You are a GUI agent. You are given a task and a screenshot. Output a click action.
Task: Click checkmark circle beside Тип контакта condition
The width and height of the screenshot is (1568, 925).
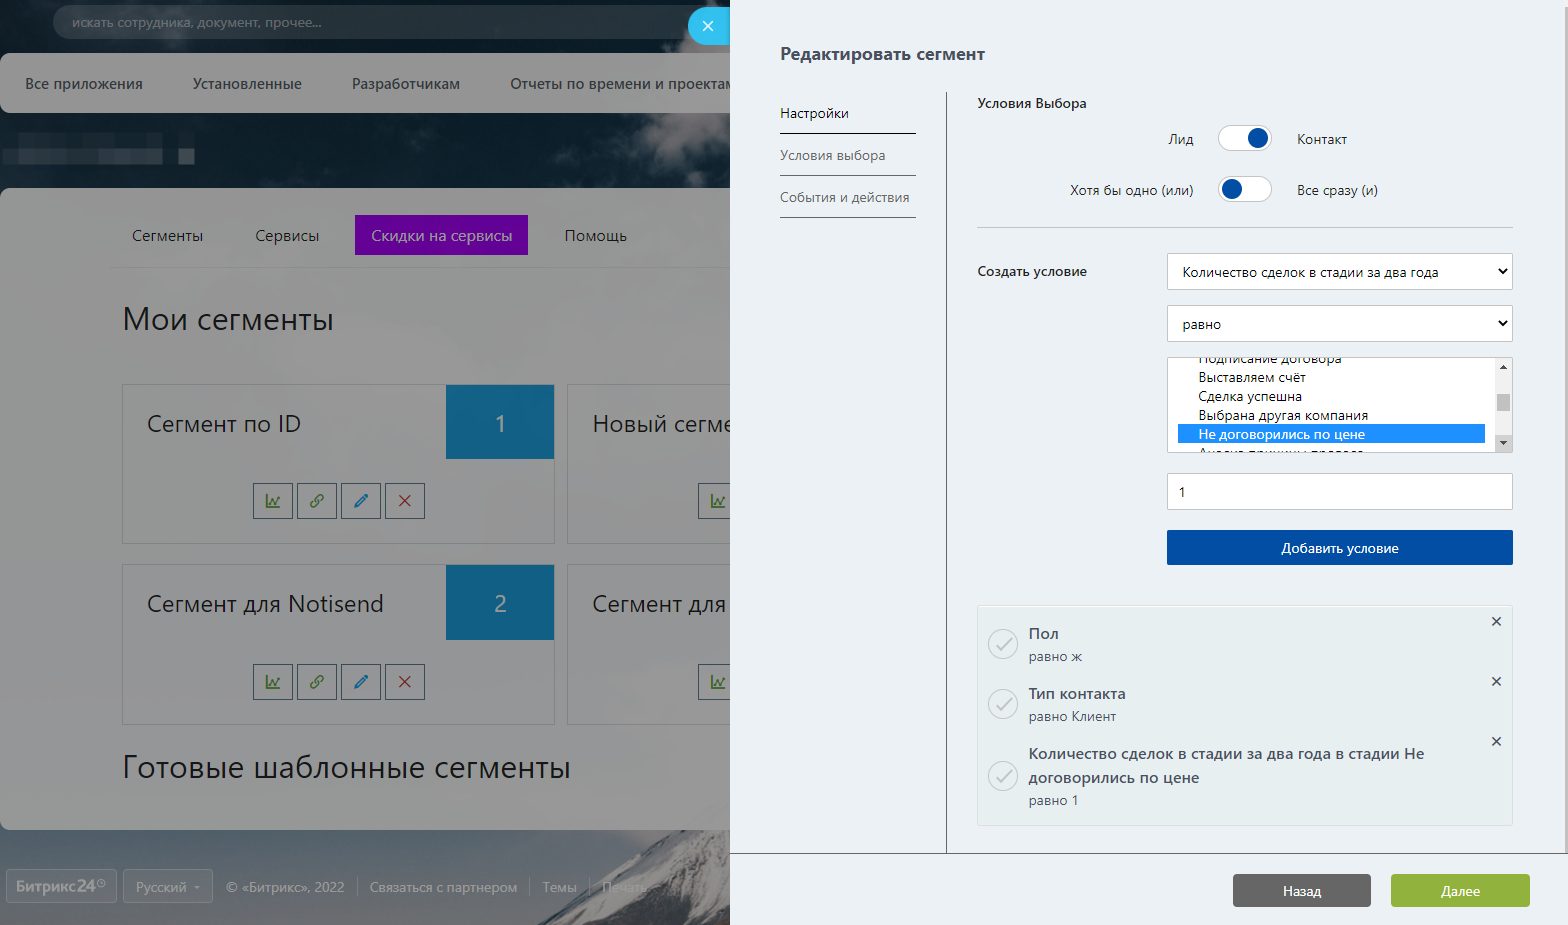pos(1003,704)
